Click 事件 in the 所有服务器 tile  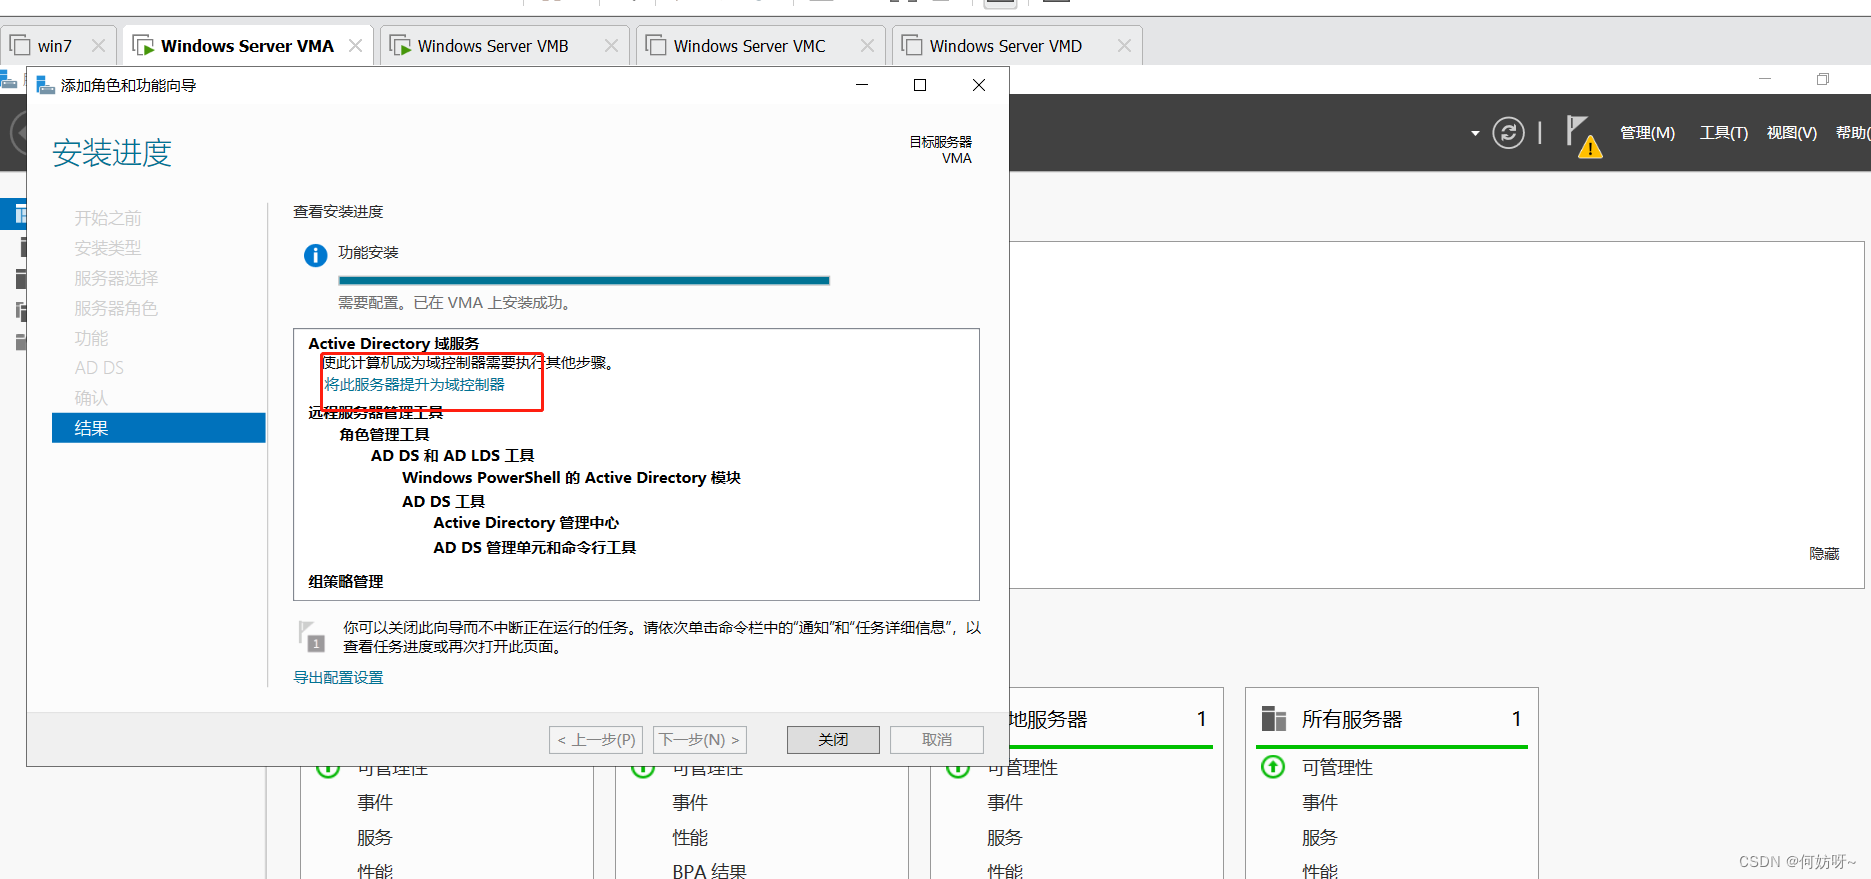coord(1319,802)
